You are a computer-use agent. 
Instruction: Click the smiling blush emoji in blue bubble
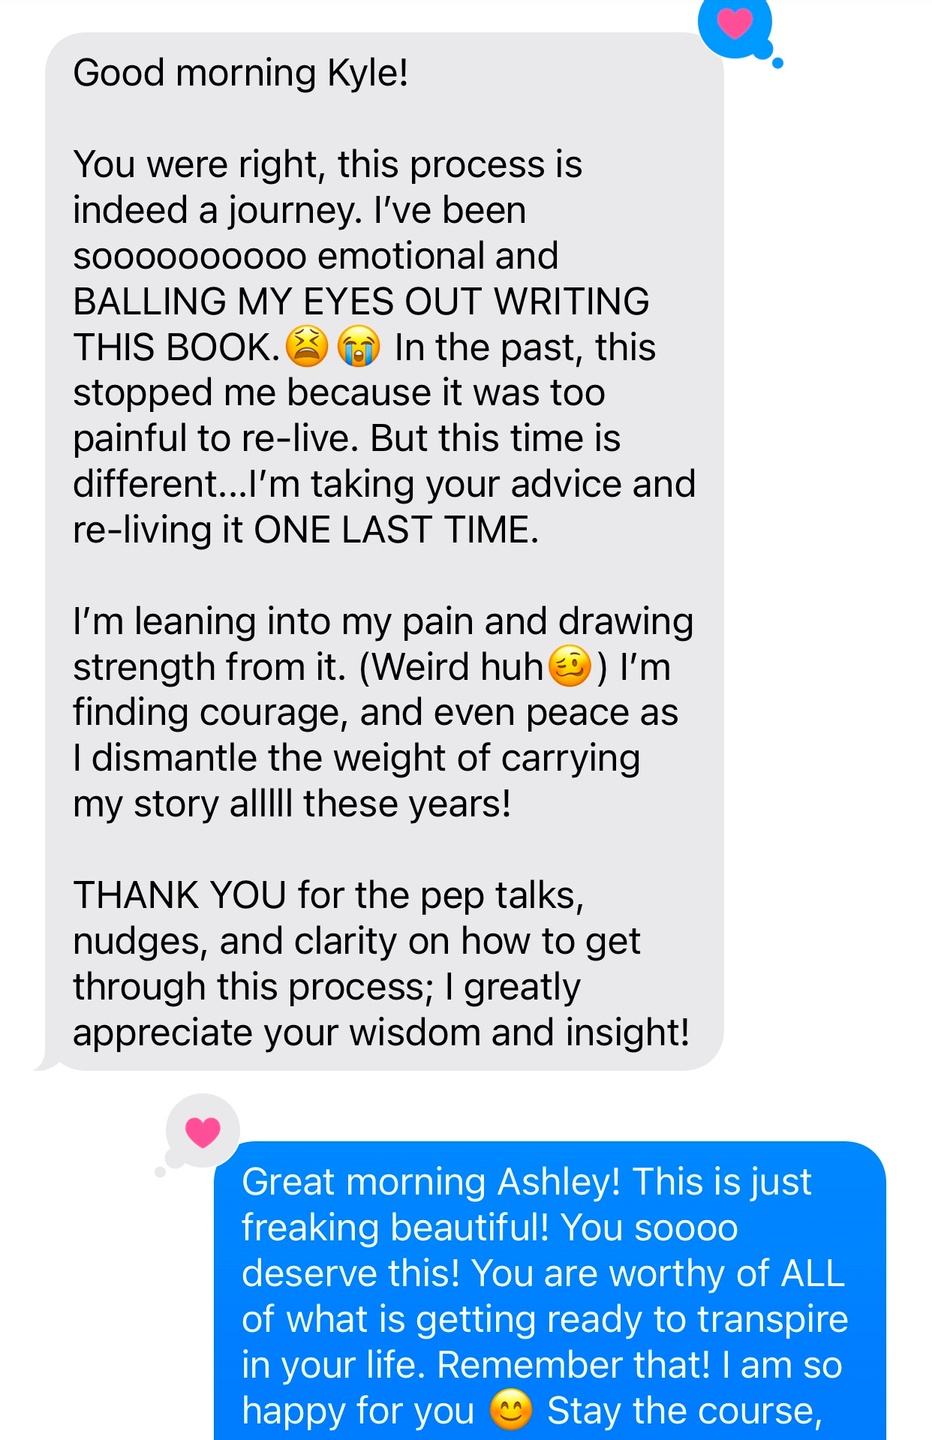click(x=511, y=1410)
